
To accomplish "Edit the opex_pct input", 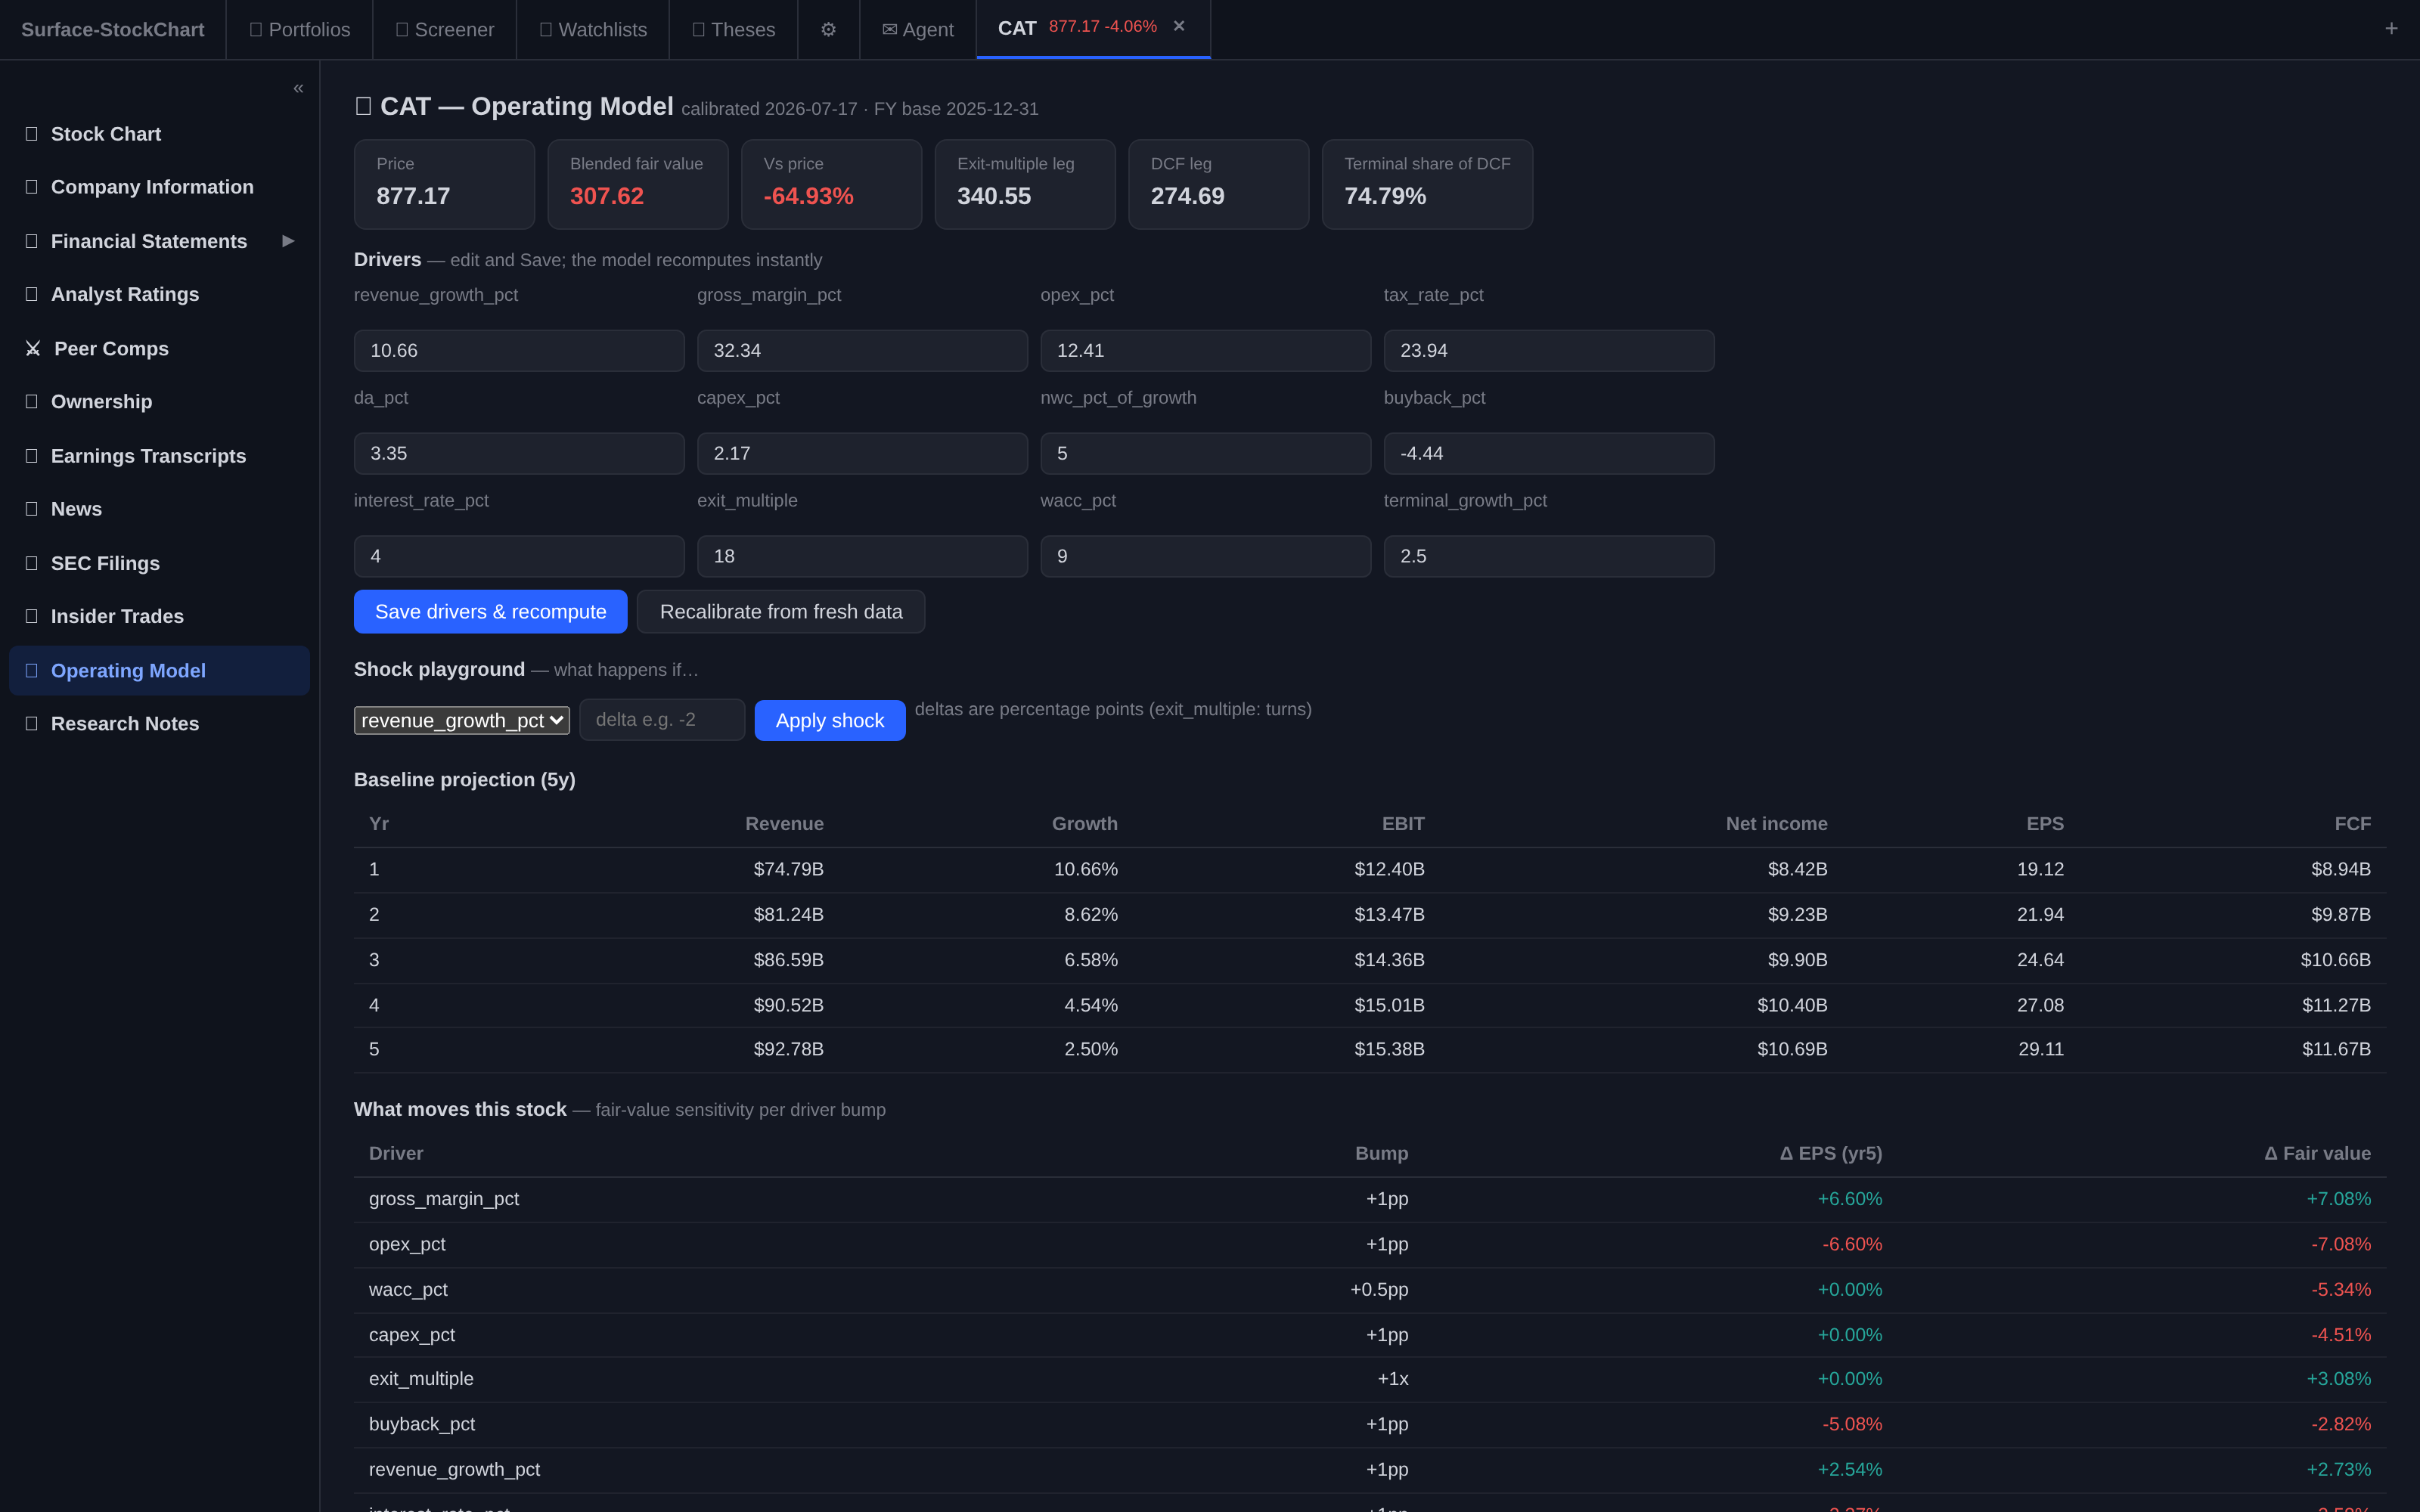I will click(1205, 351).
